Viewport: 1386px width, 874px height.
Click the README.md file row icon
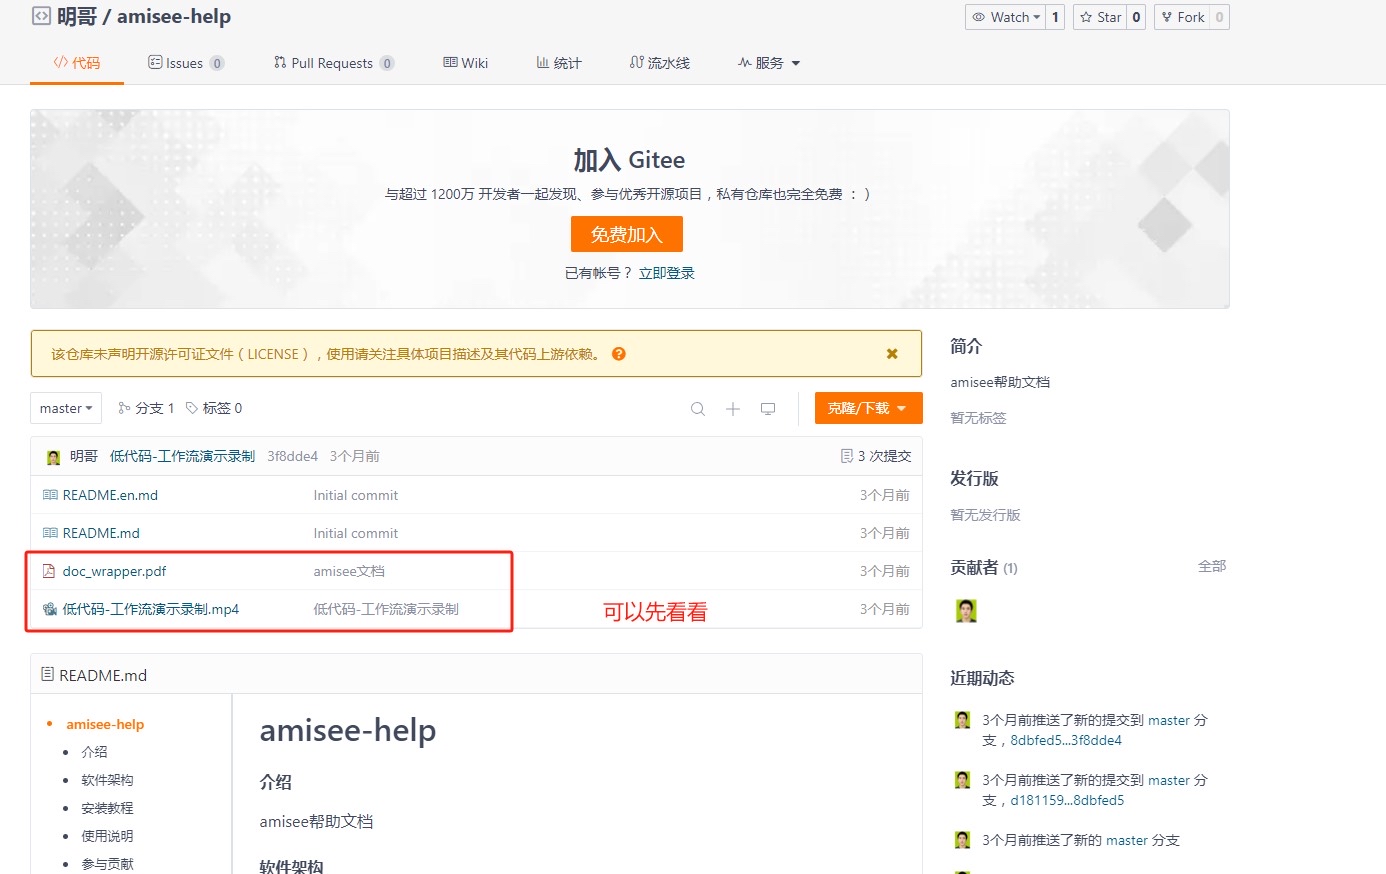pos(50,533)
